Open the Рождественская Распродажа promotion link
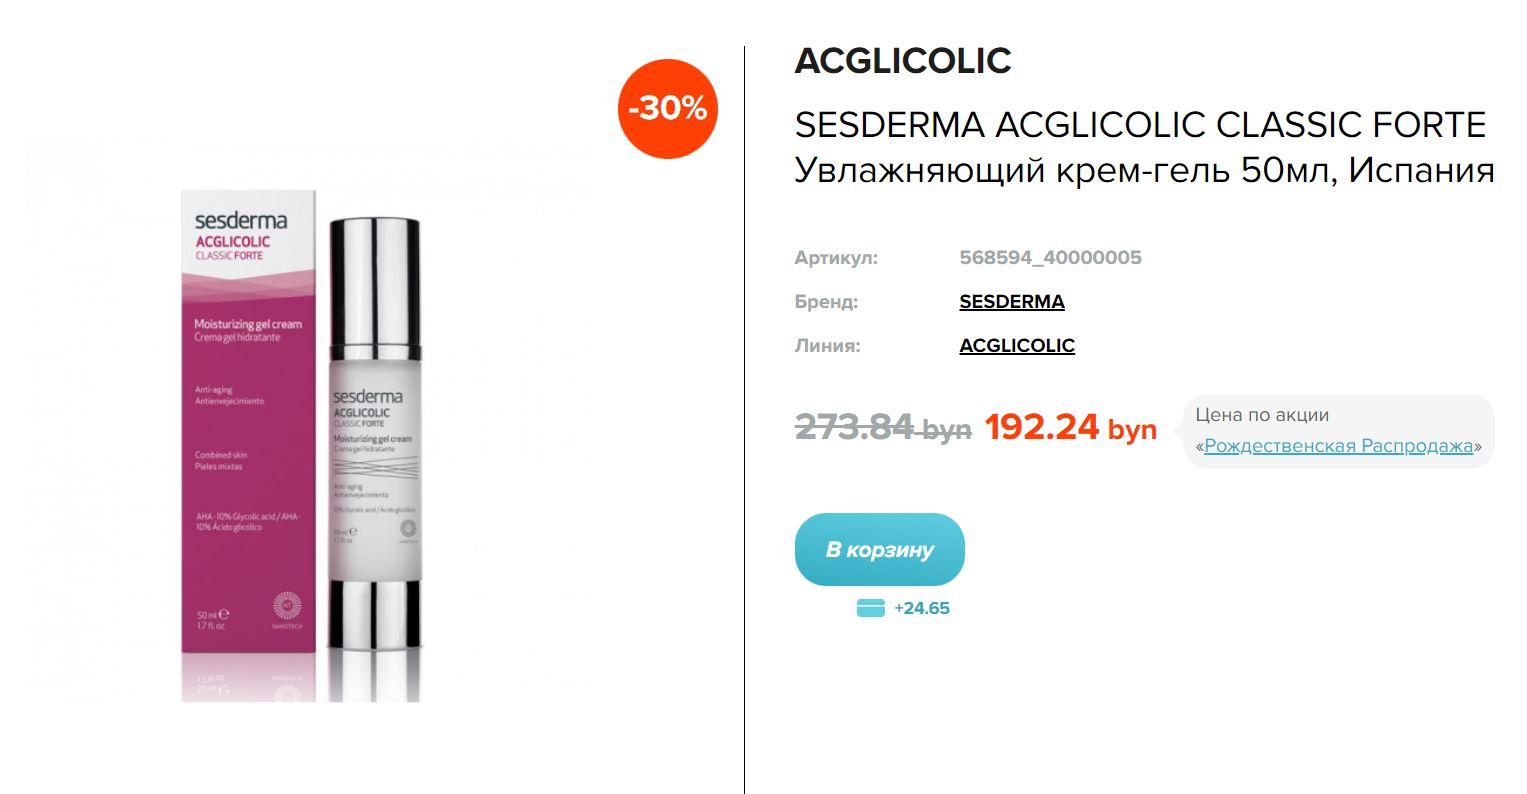 [1338, 446]
